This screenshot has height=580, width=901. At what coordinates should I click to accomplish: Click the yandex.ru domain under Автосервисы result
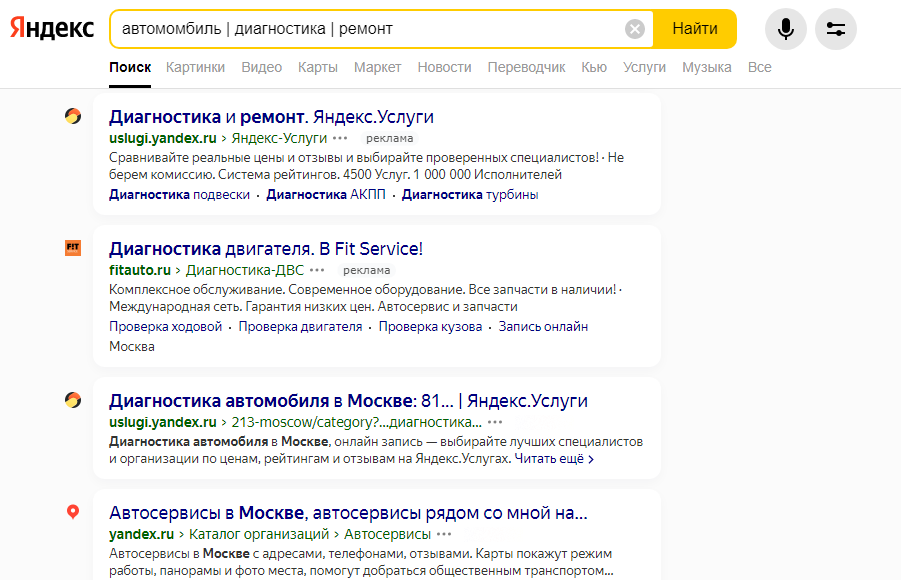[x=141, y=534]
